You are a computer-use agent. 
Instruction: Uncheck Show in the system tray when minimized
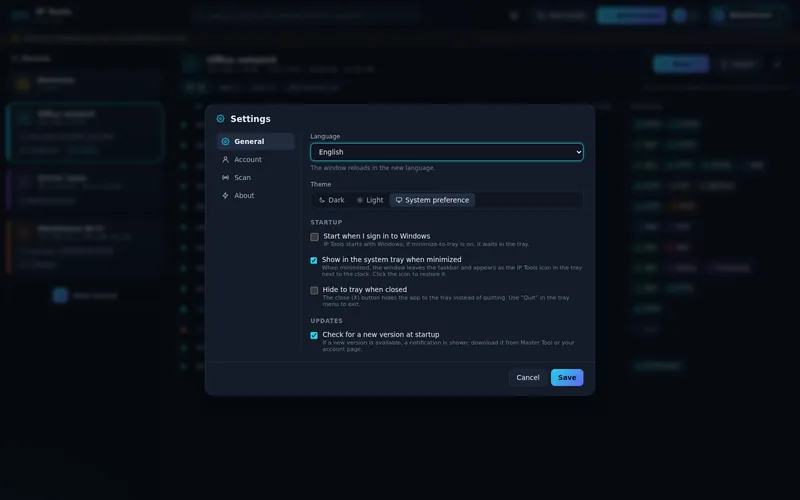point(314,260)
